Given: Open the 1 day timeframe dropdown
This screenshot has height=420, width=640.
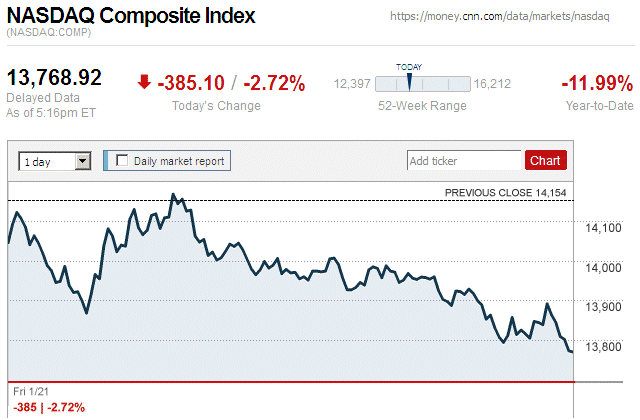Looking at the screenshot, I should (55, 160).
